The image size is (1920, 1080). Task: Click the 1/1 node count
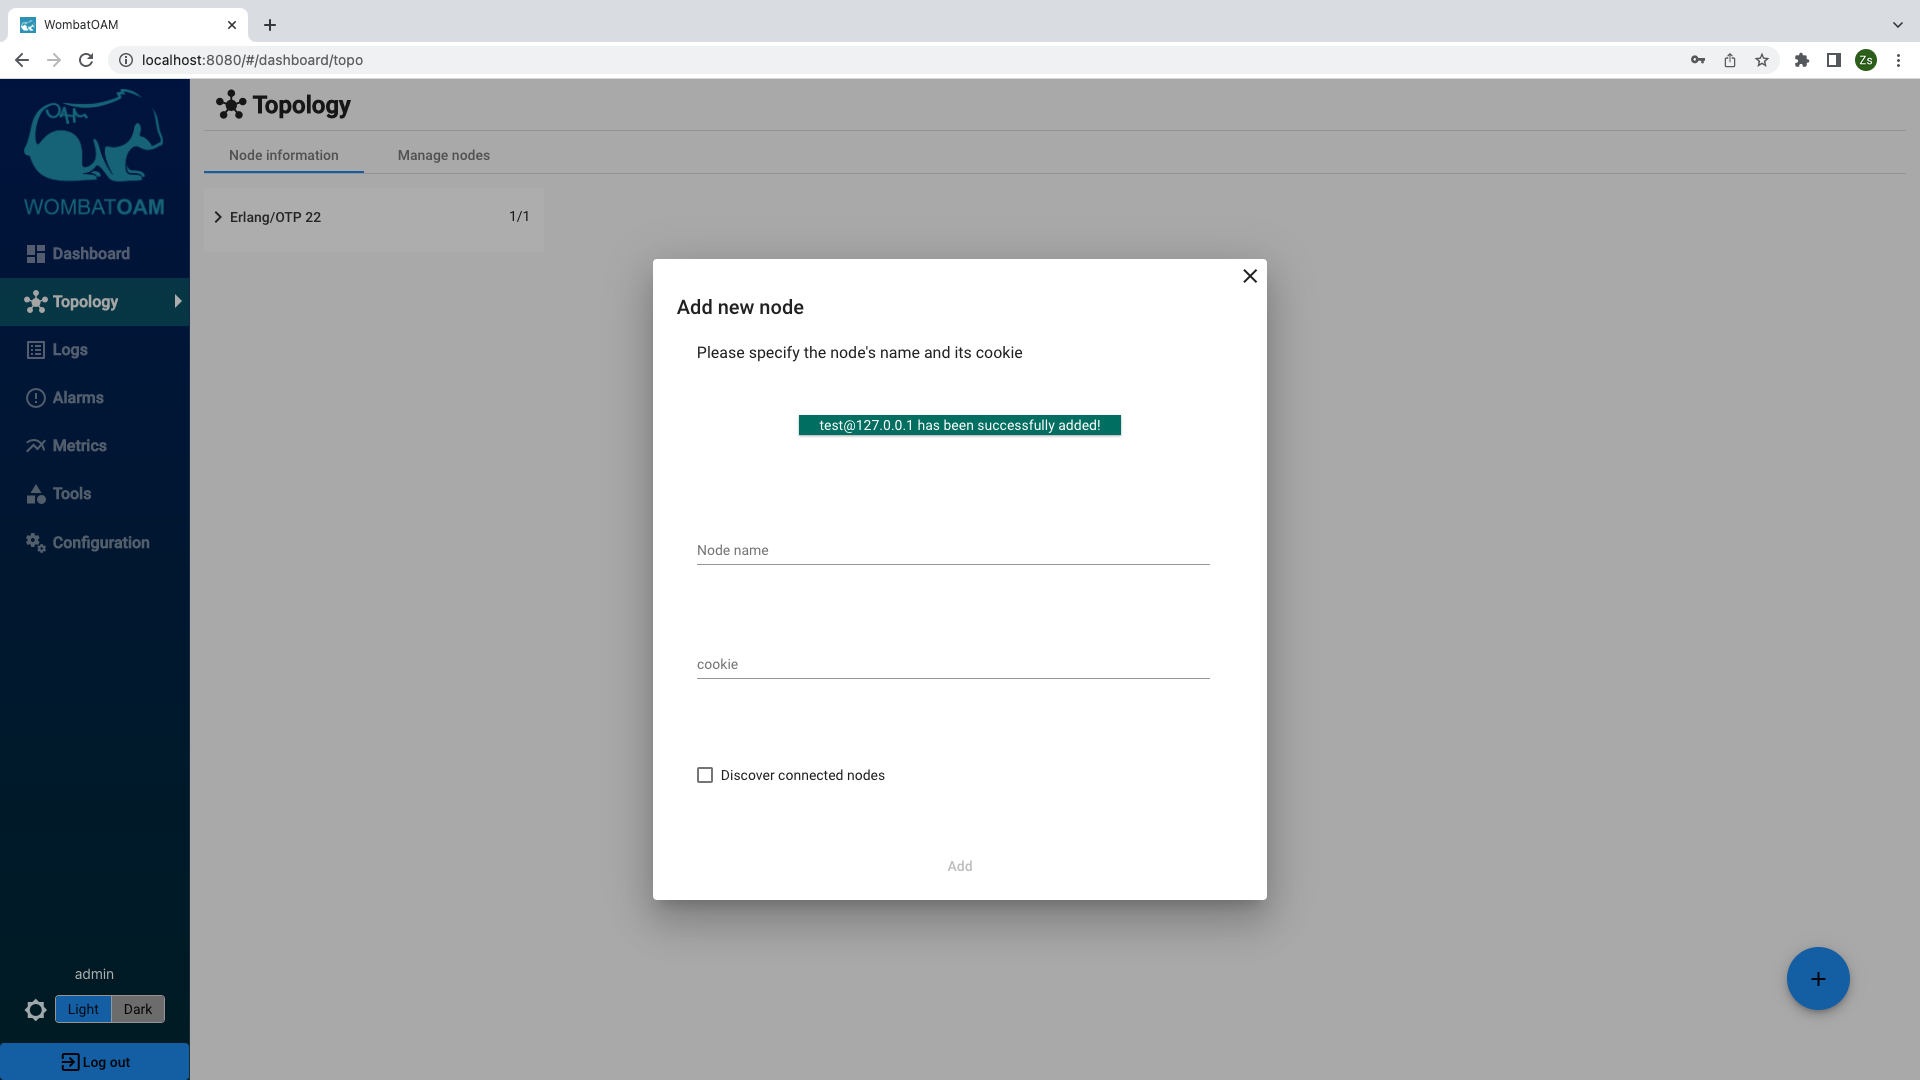519,216
